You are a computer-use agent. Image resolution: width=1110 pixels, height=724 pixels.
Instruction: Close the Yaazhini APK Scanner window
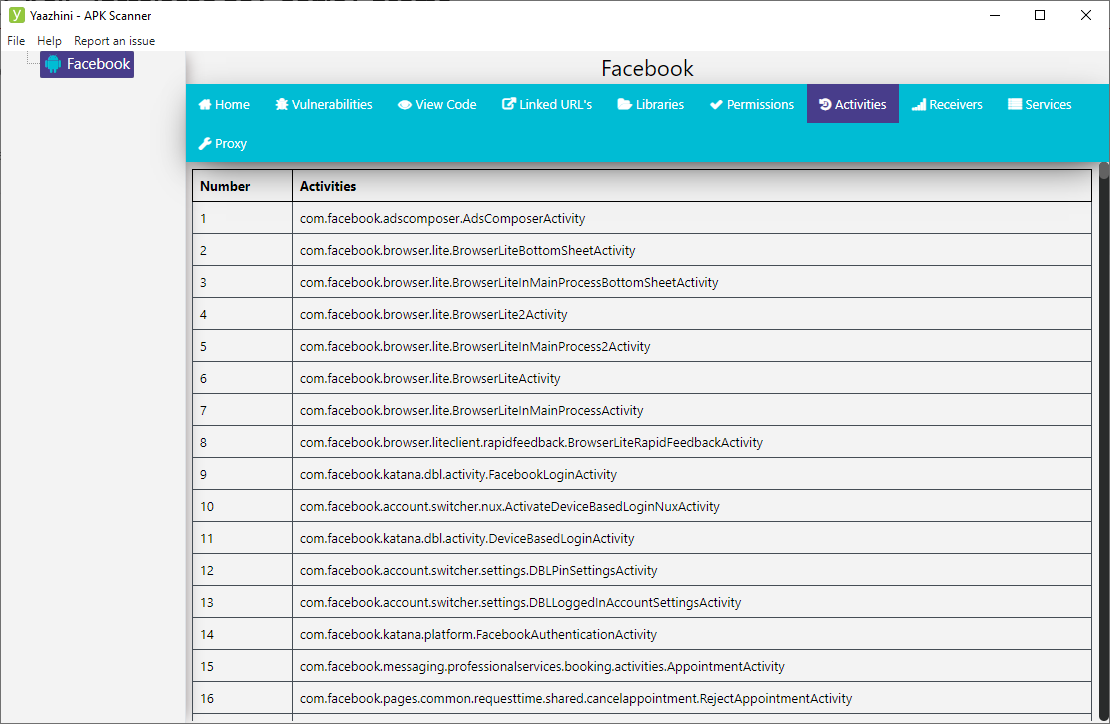[x=1086, y=15]
